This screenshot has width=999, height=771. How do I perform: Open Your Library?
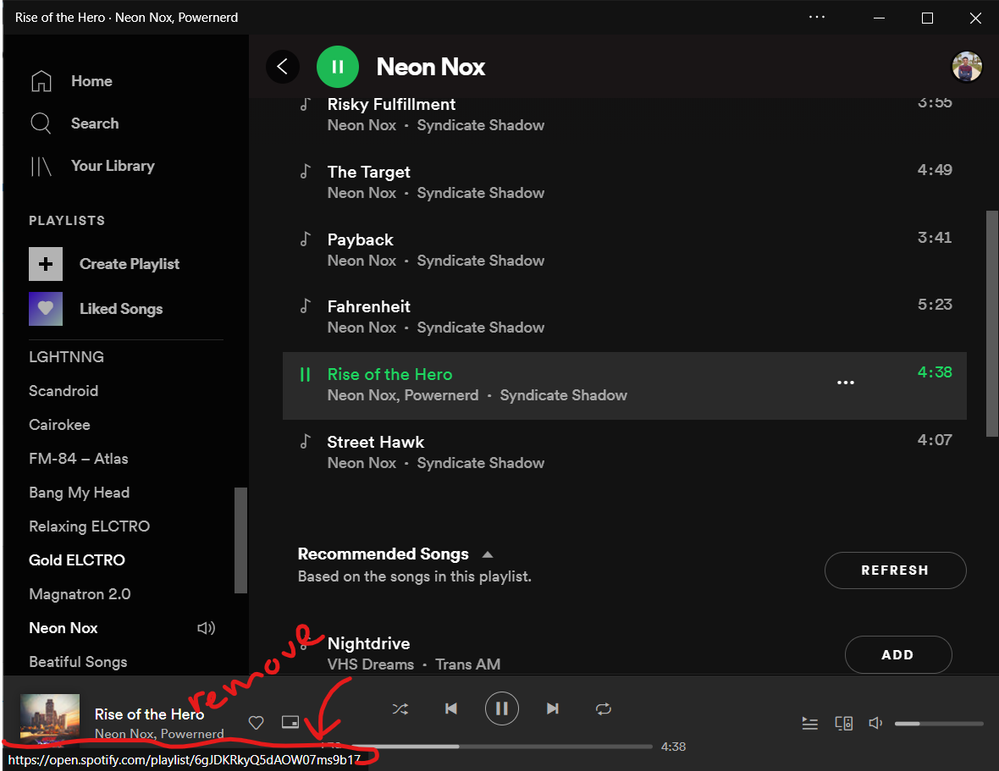click(114, 166)
